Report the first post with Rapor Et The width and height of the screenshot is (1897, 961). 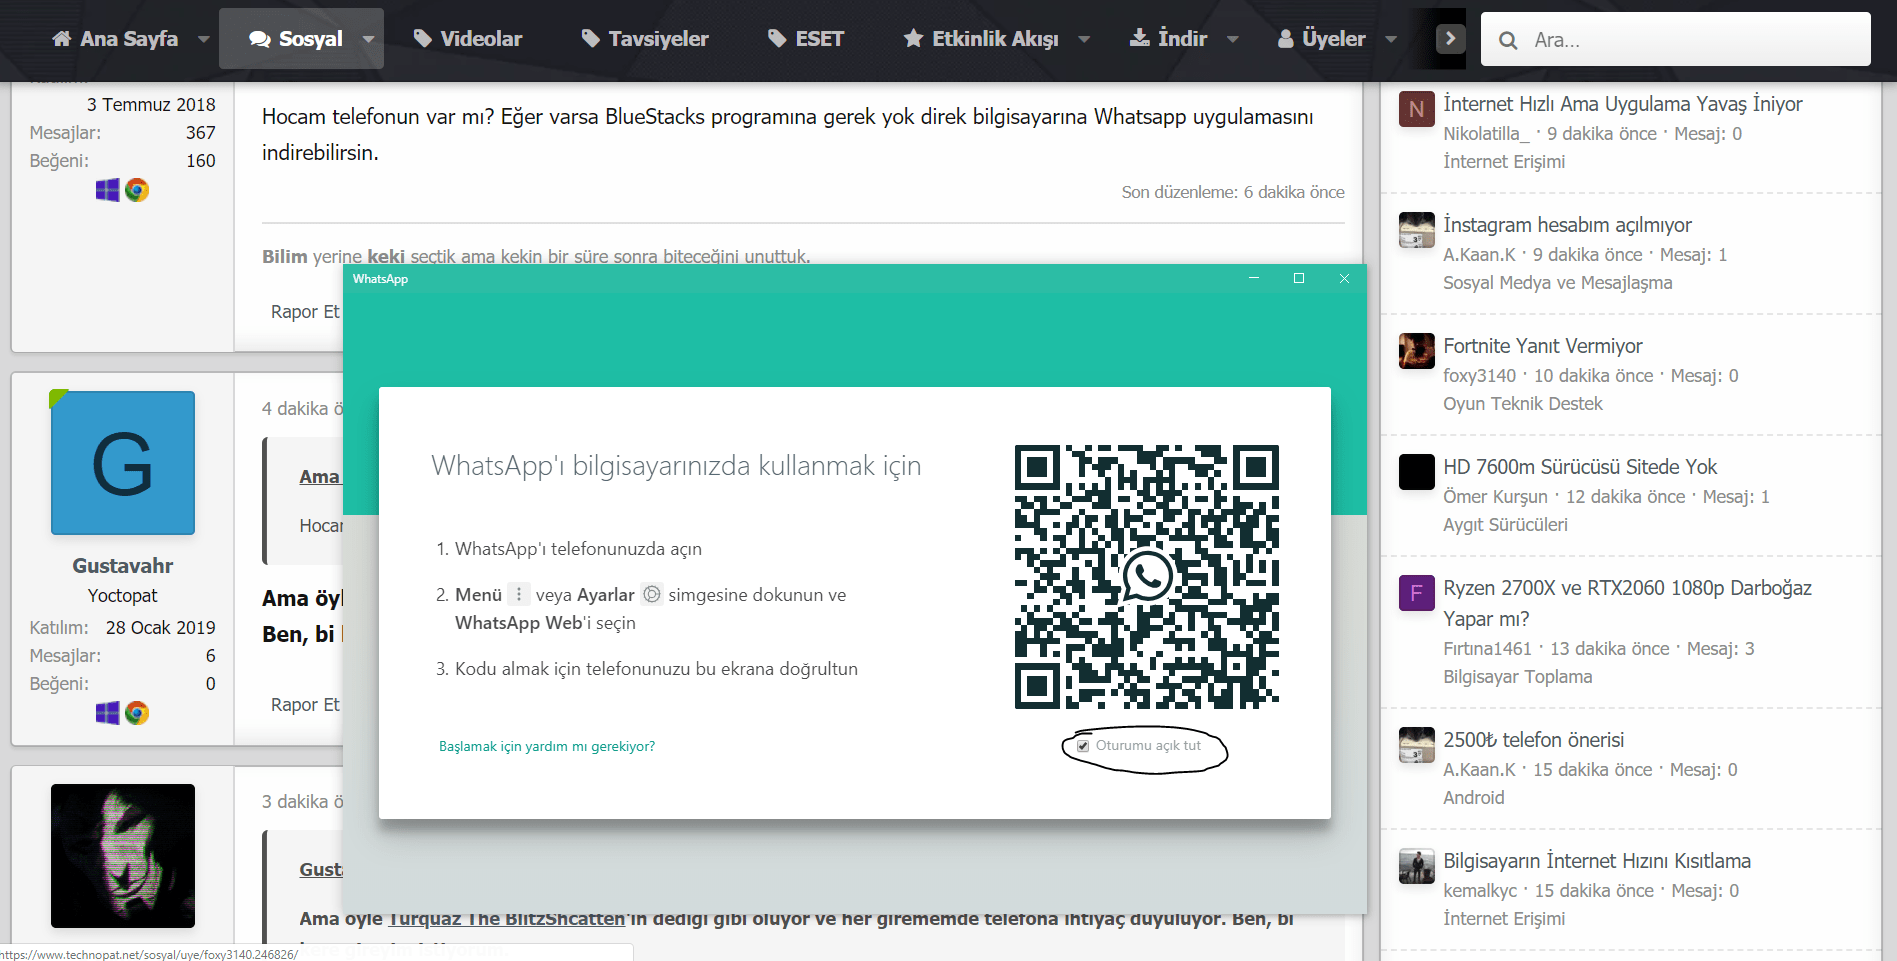click(305, 312)
